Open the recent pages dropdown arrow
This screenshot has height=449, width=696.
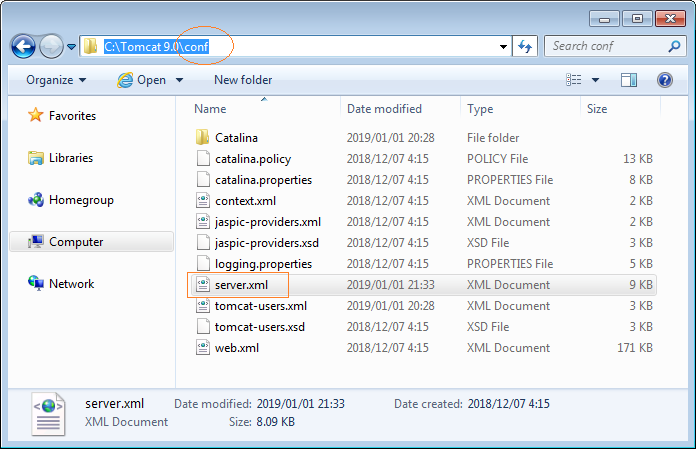click(x=71, y=47)
